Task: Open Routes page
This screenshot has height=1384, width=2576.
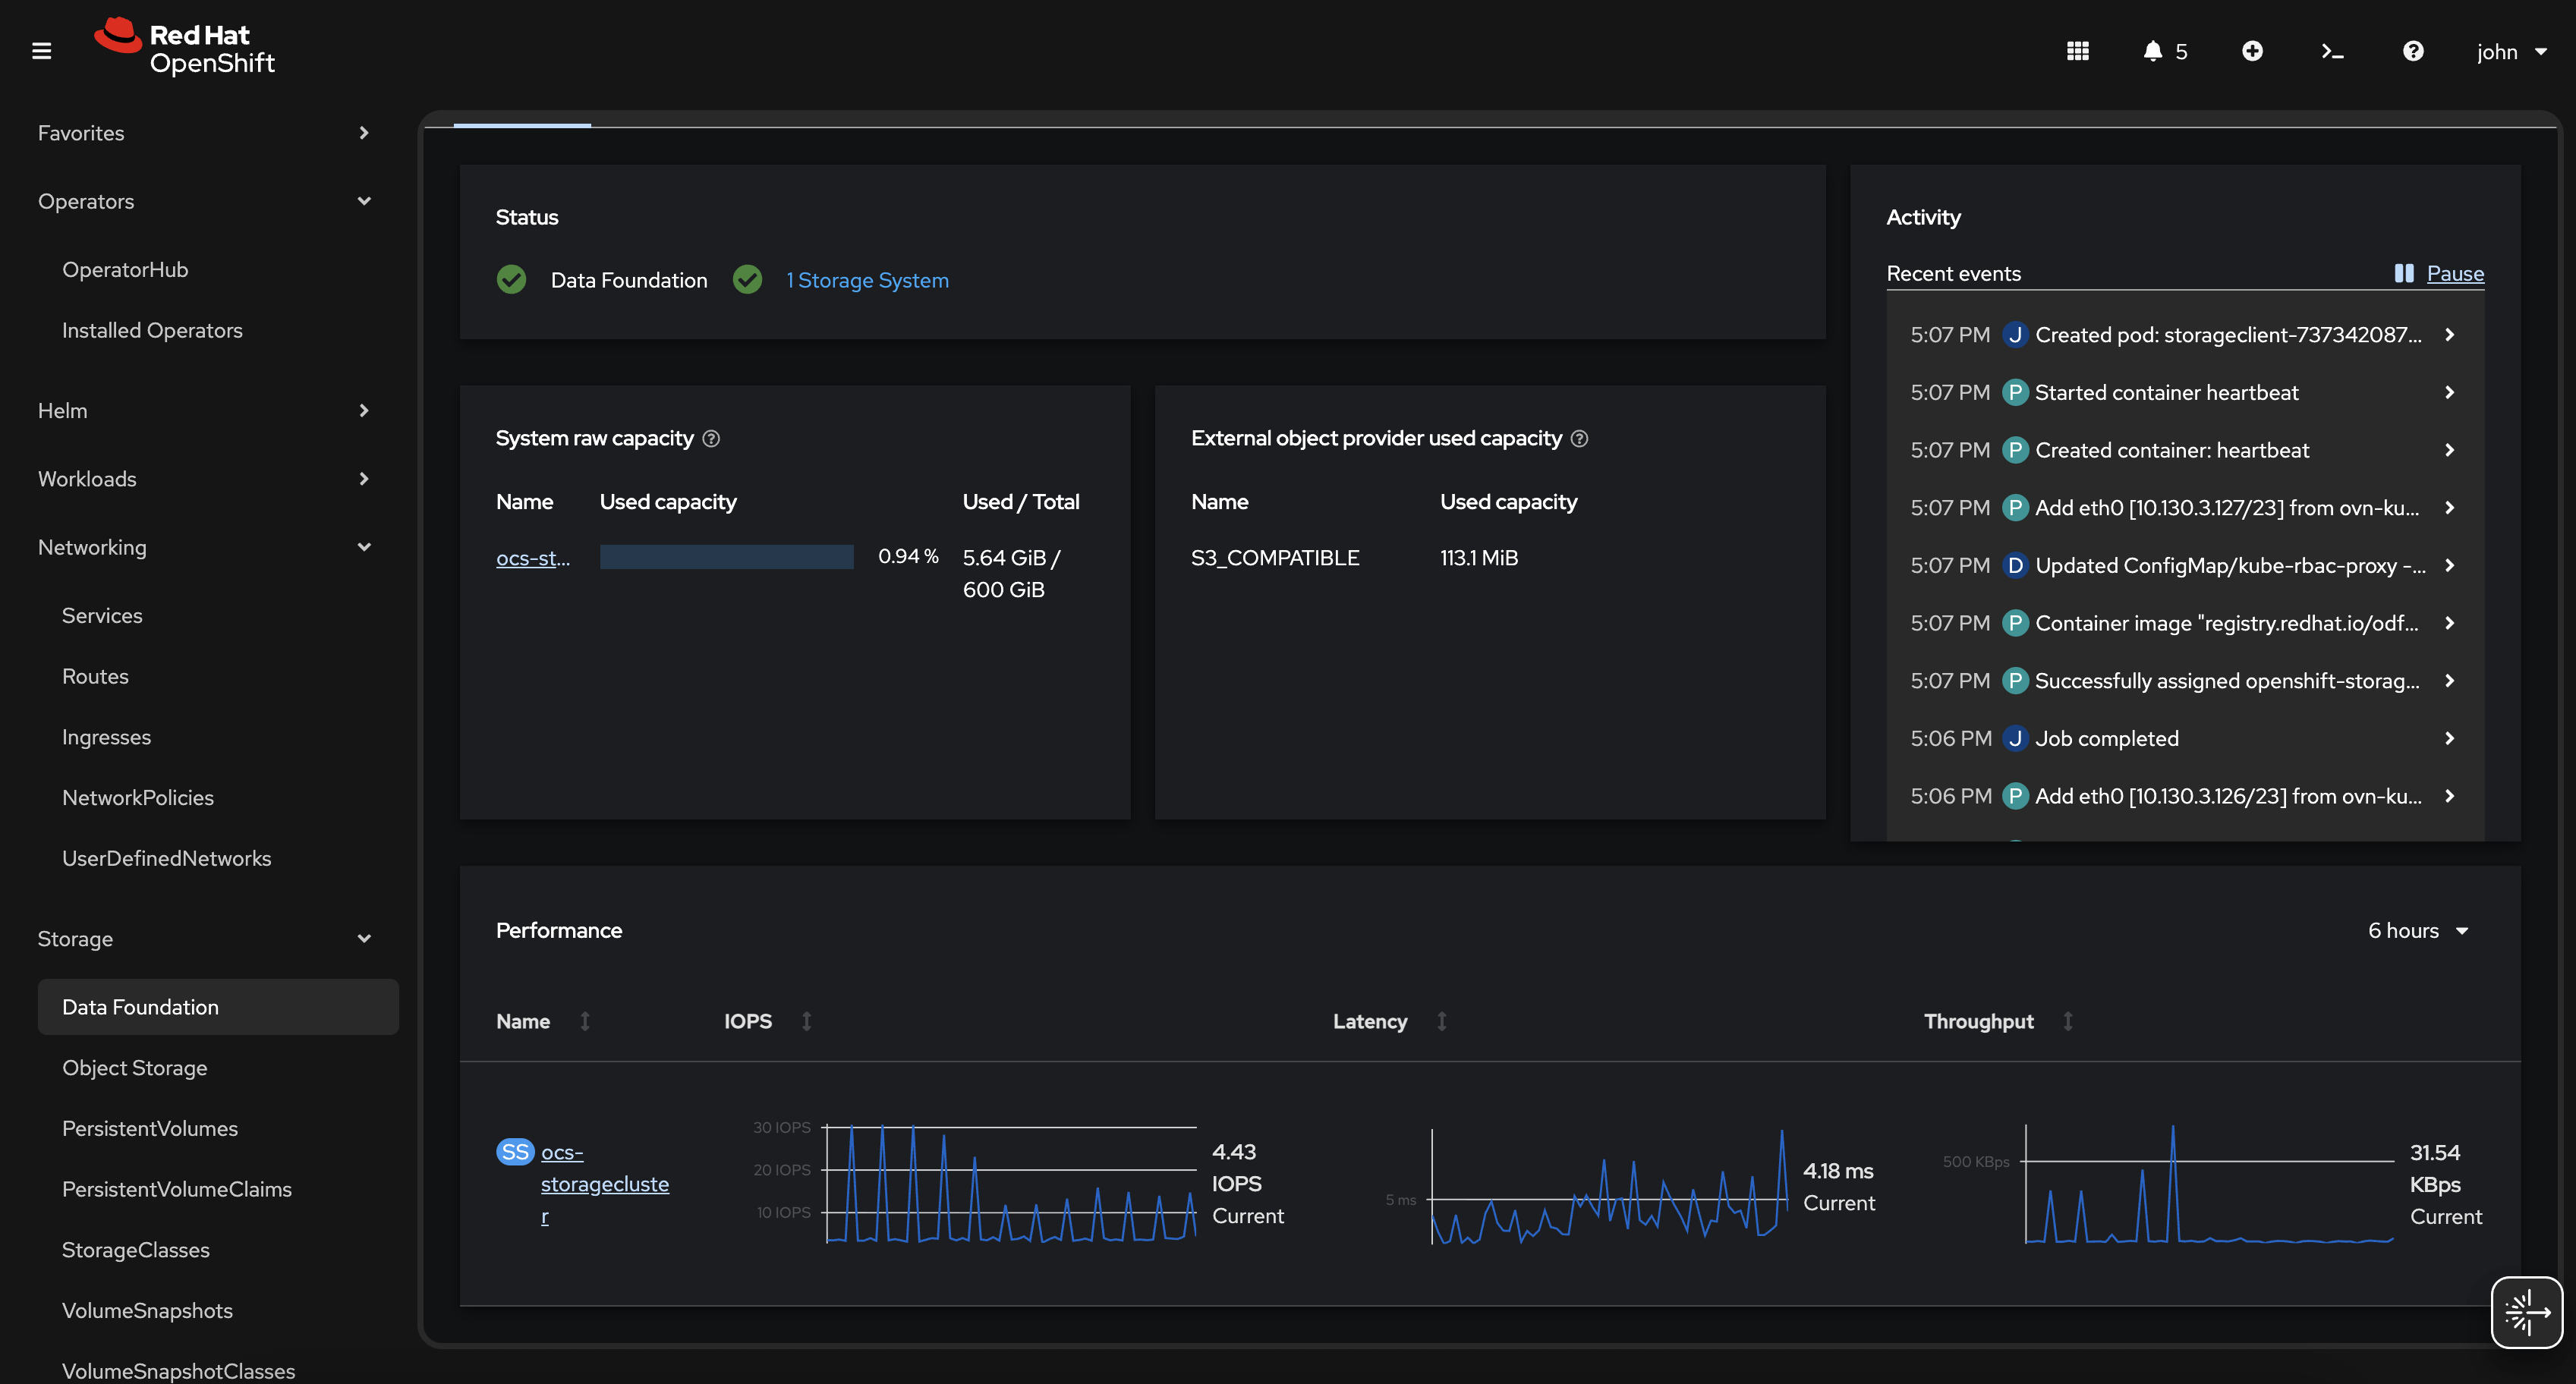Action: 95,676
